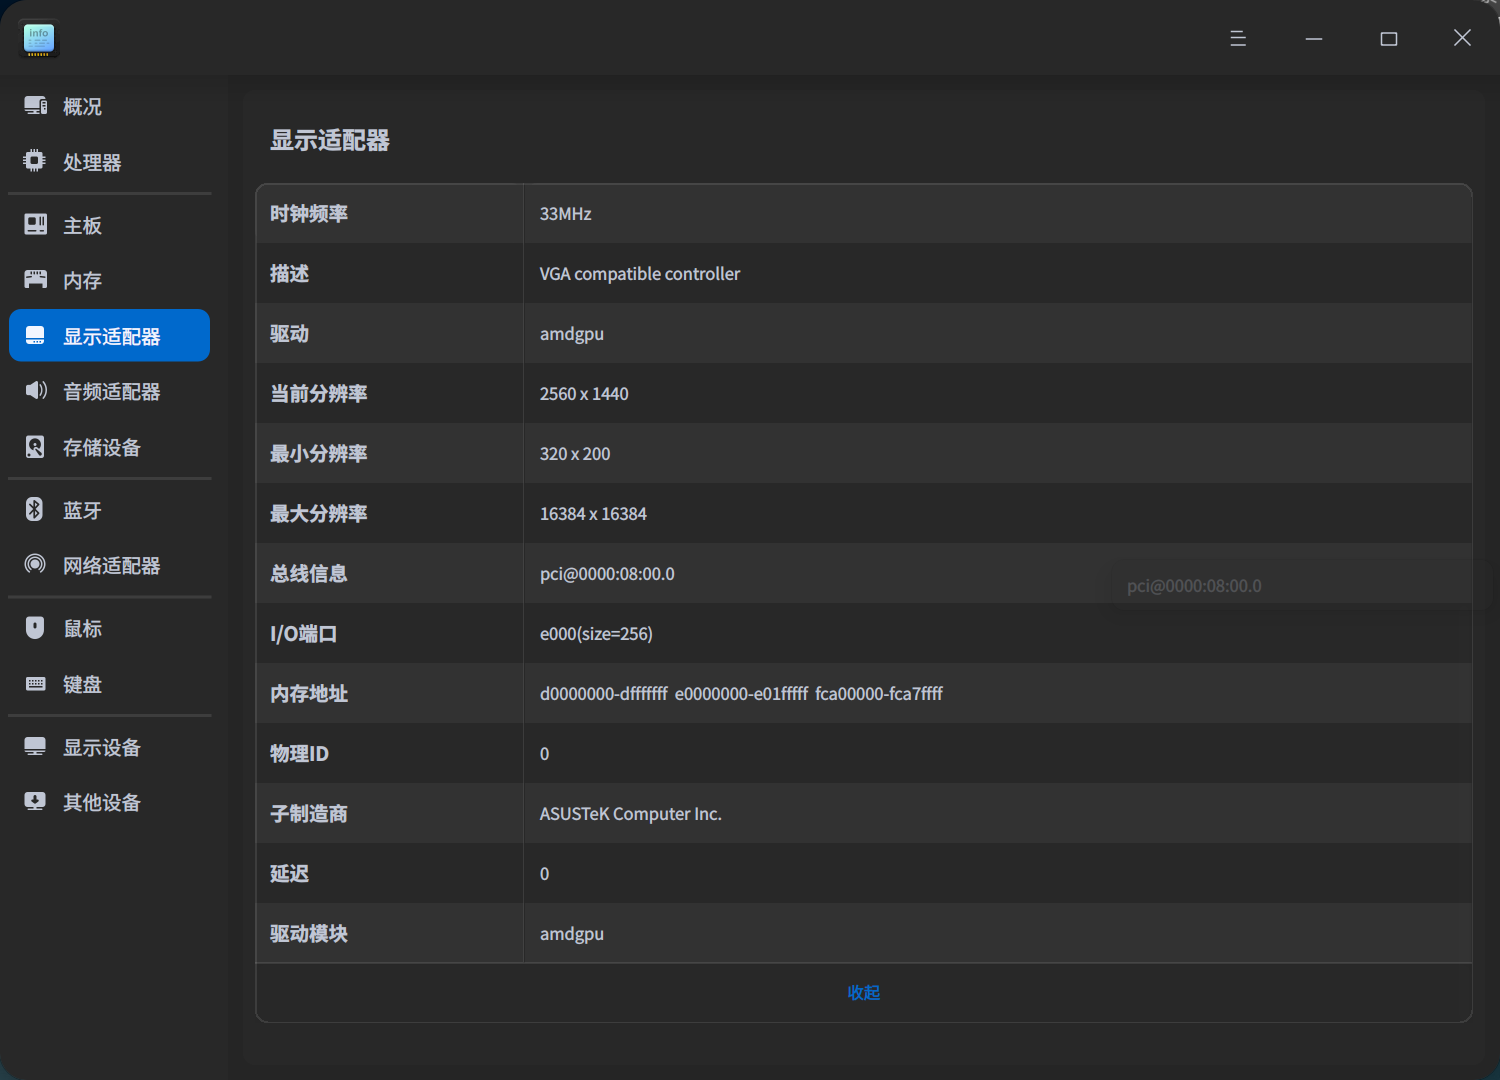
Task: Click the 音频适配器 speaker icon
Action: 36,390
